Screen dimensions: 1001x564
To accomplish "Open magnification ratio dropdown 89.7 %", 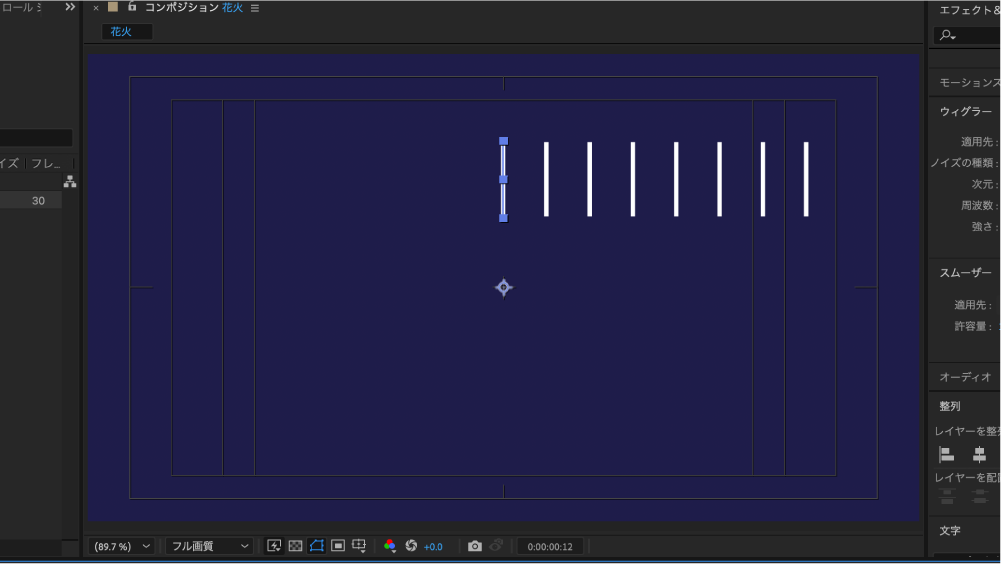I will pyautogui.click(x=121, y=546).
